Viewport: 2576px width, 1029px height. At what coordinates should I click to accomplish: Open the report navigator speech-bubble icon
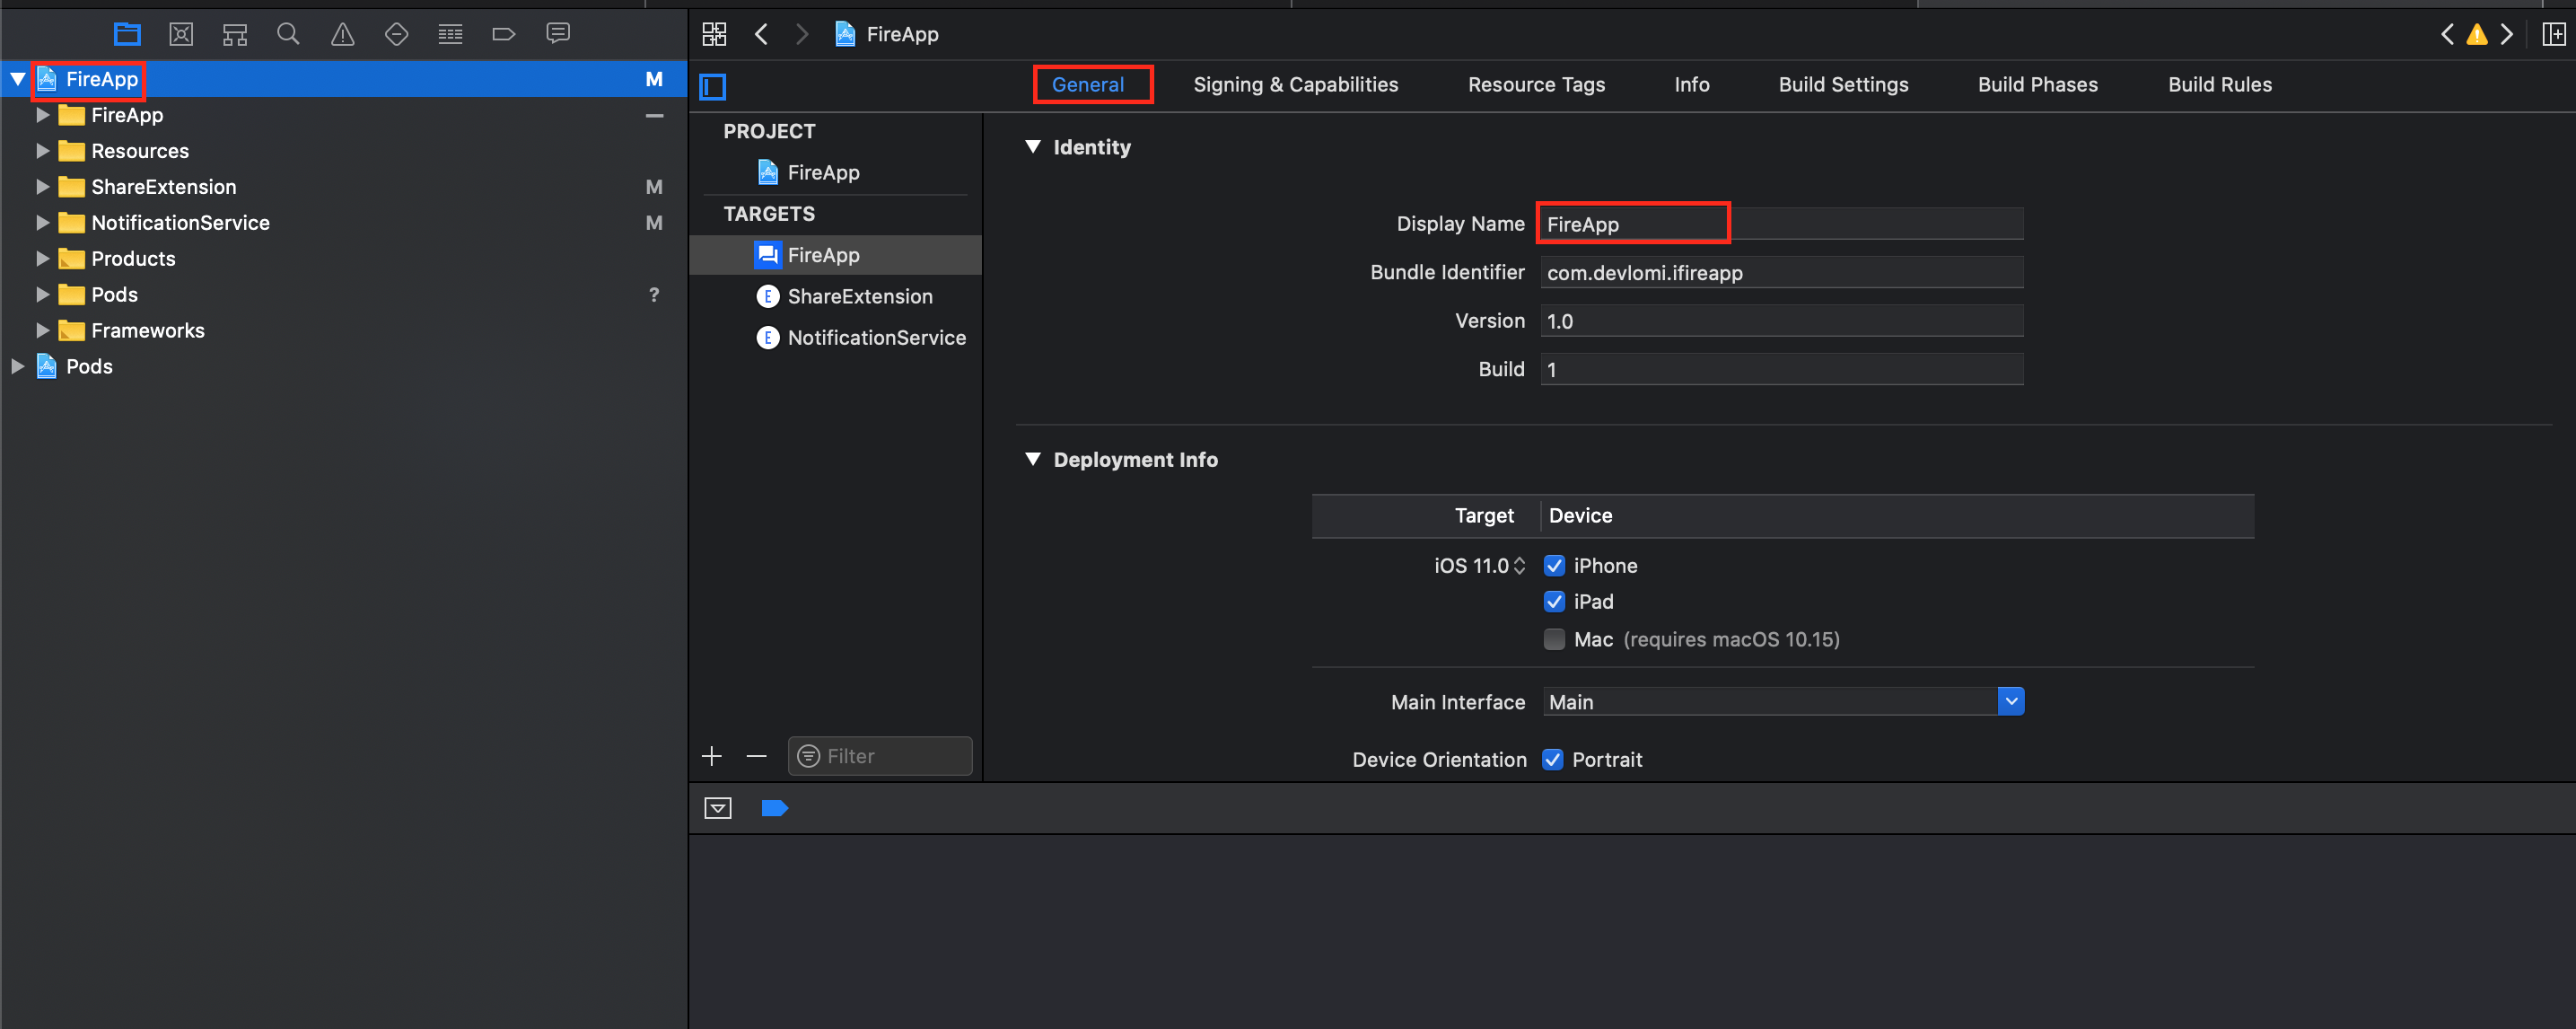558,34
